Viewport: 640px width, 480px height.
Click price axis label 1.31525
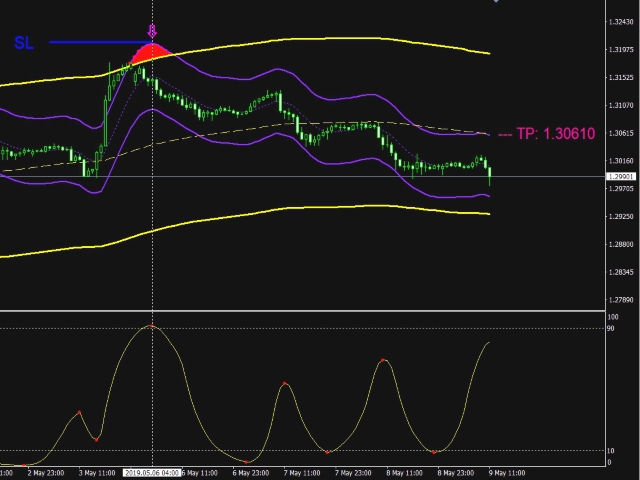pos(621,78)
